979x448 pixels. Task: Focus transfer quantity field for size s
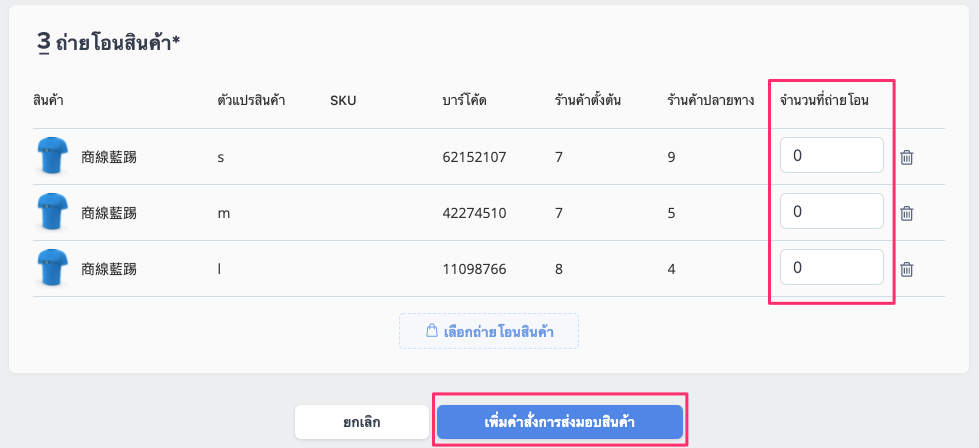(832, 155)
